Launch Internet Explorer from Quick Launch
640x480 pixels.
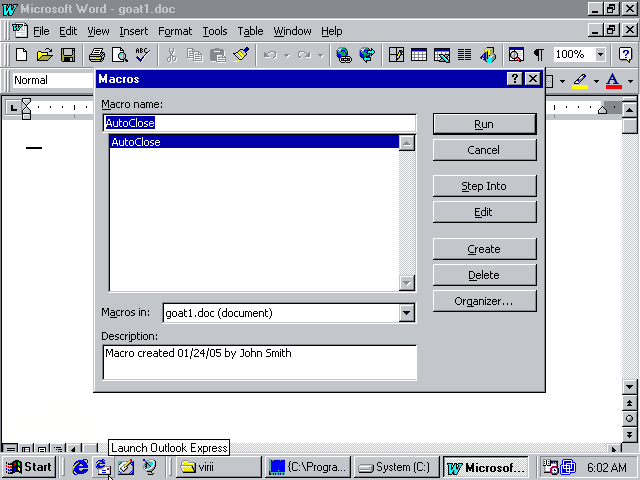80,467
